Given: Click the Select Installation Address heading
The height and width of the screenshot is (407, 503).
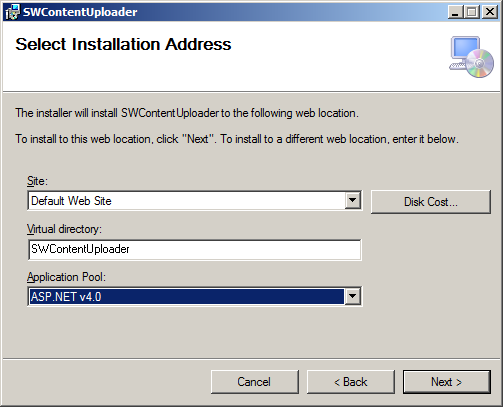Looking at the screenshot, I should point(123,44).
